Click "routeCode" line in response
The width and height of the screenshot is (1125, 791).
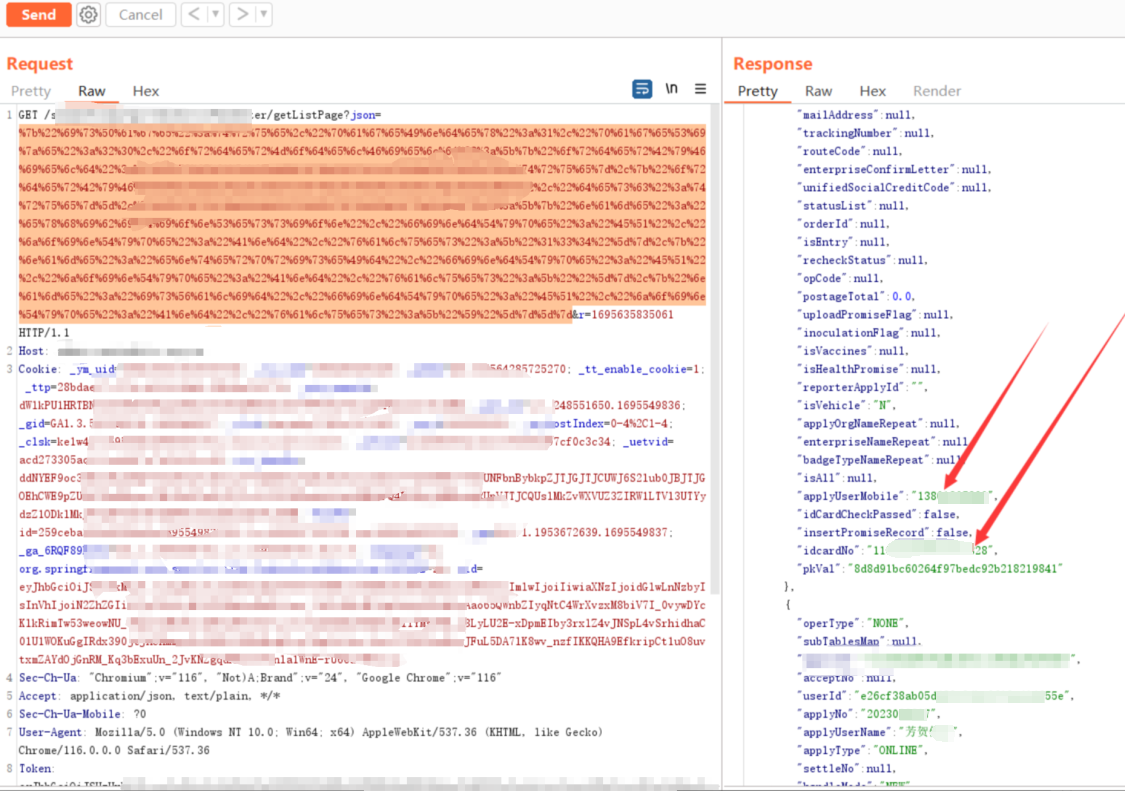849,151
